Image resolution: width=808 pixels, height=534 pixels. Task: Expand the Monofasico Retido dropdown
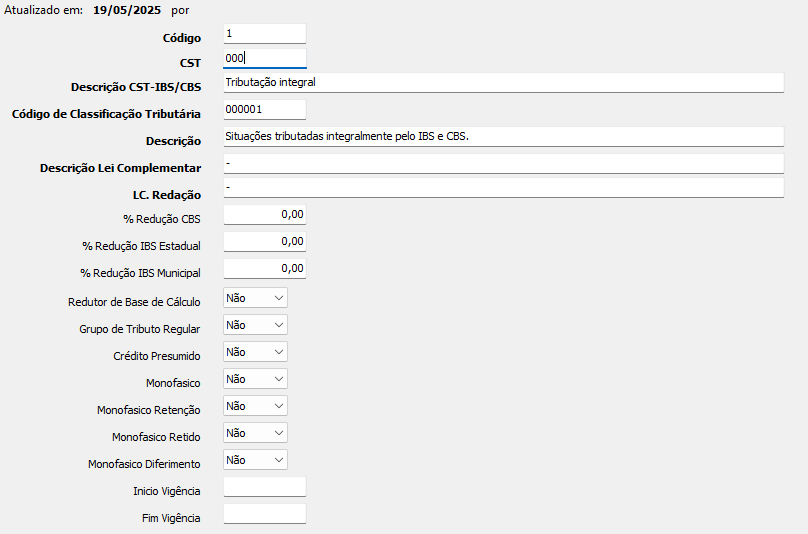tap(255, 433)
